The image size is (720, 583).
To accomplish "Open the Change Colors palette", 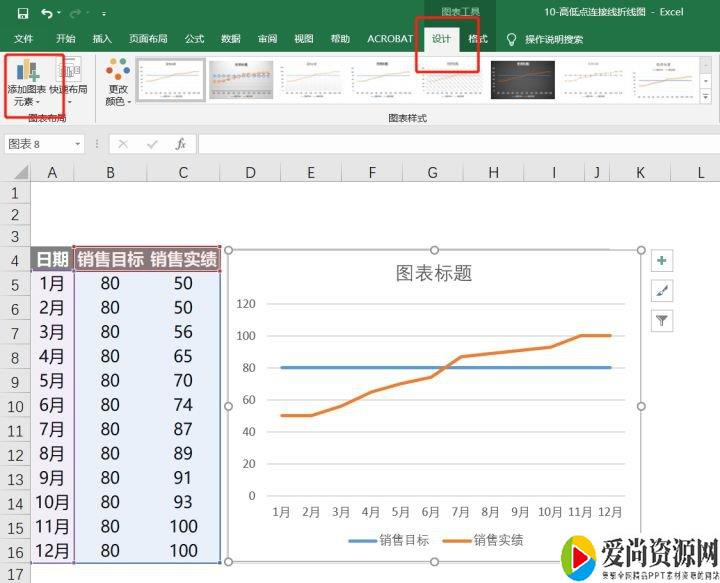I will coord(117,83).
